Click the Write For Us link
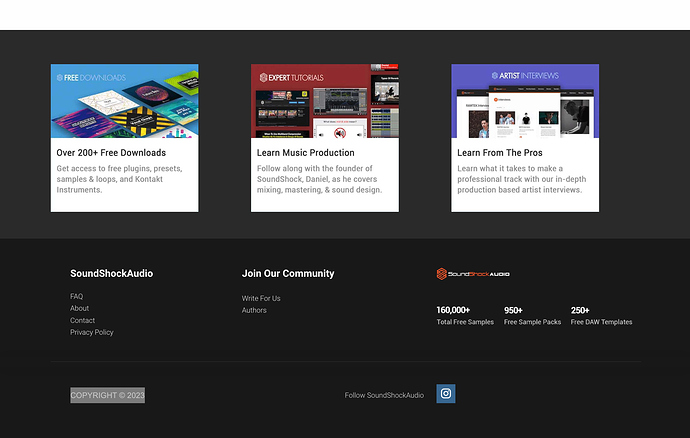690x438 pixels. pyautogui.click(x=261, y=299)
